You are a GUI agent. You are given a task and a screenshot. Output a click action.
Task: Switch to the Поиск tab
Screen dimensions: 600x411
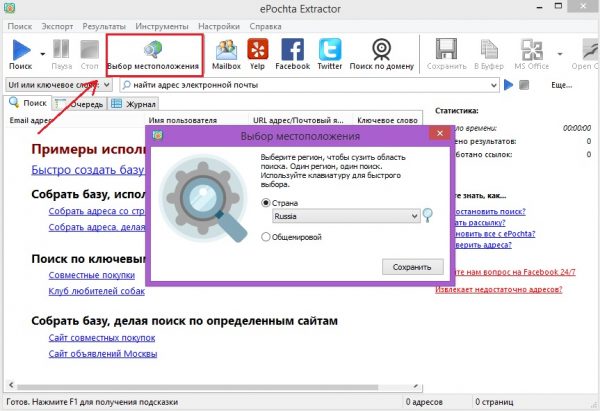[x=28, y=103]
